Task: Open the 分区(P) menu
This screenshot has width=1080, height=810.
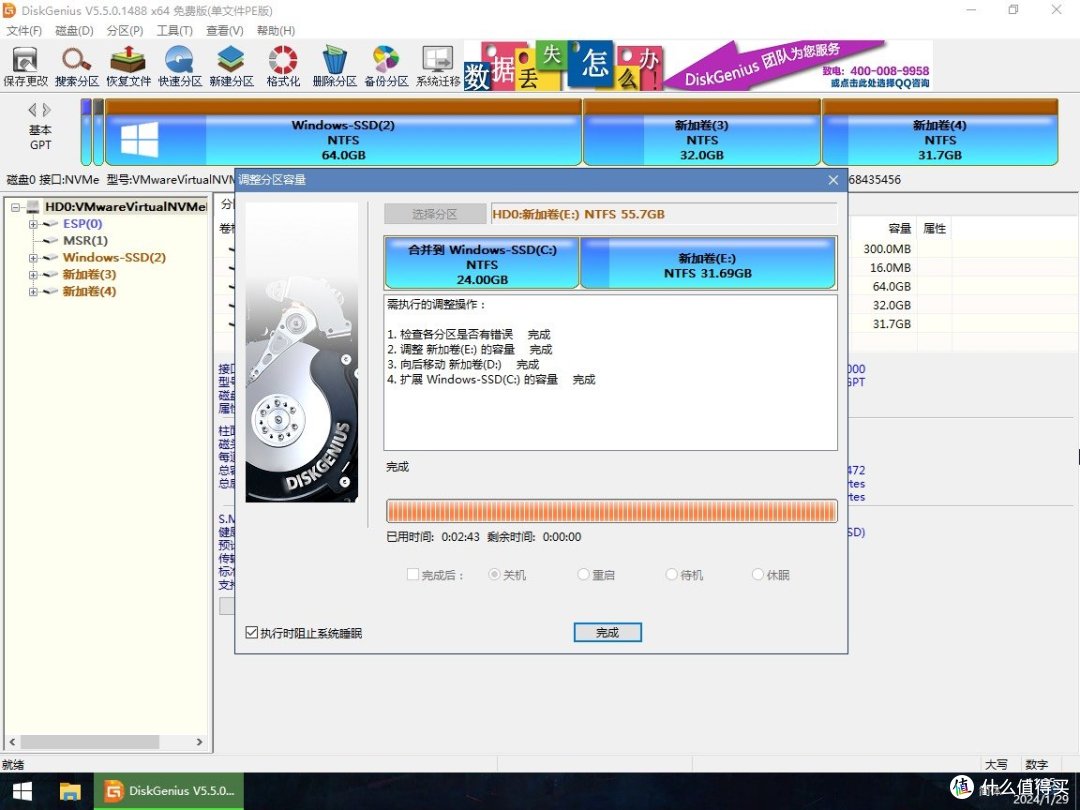Action: [125, 30]
